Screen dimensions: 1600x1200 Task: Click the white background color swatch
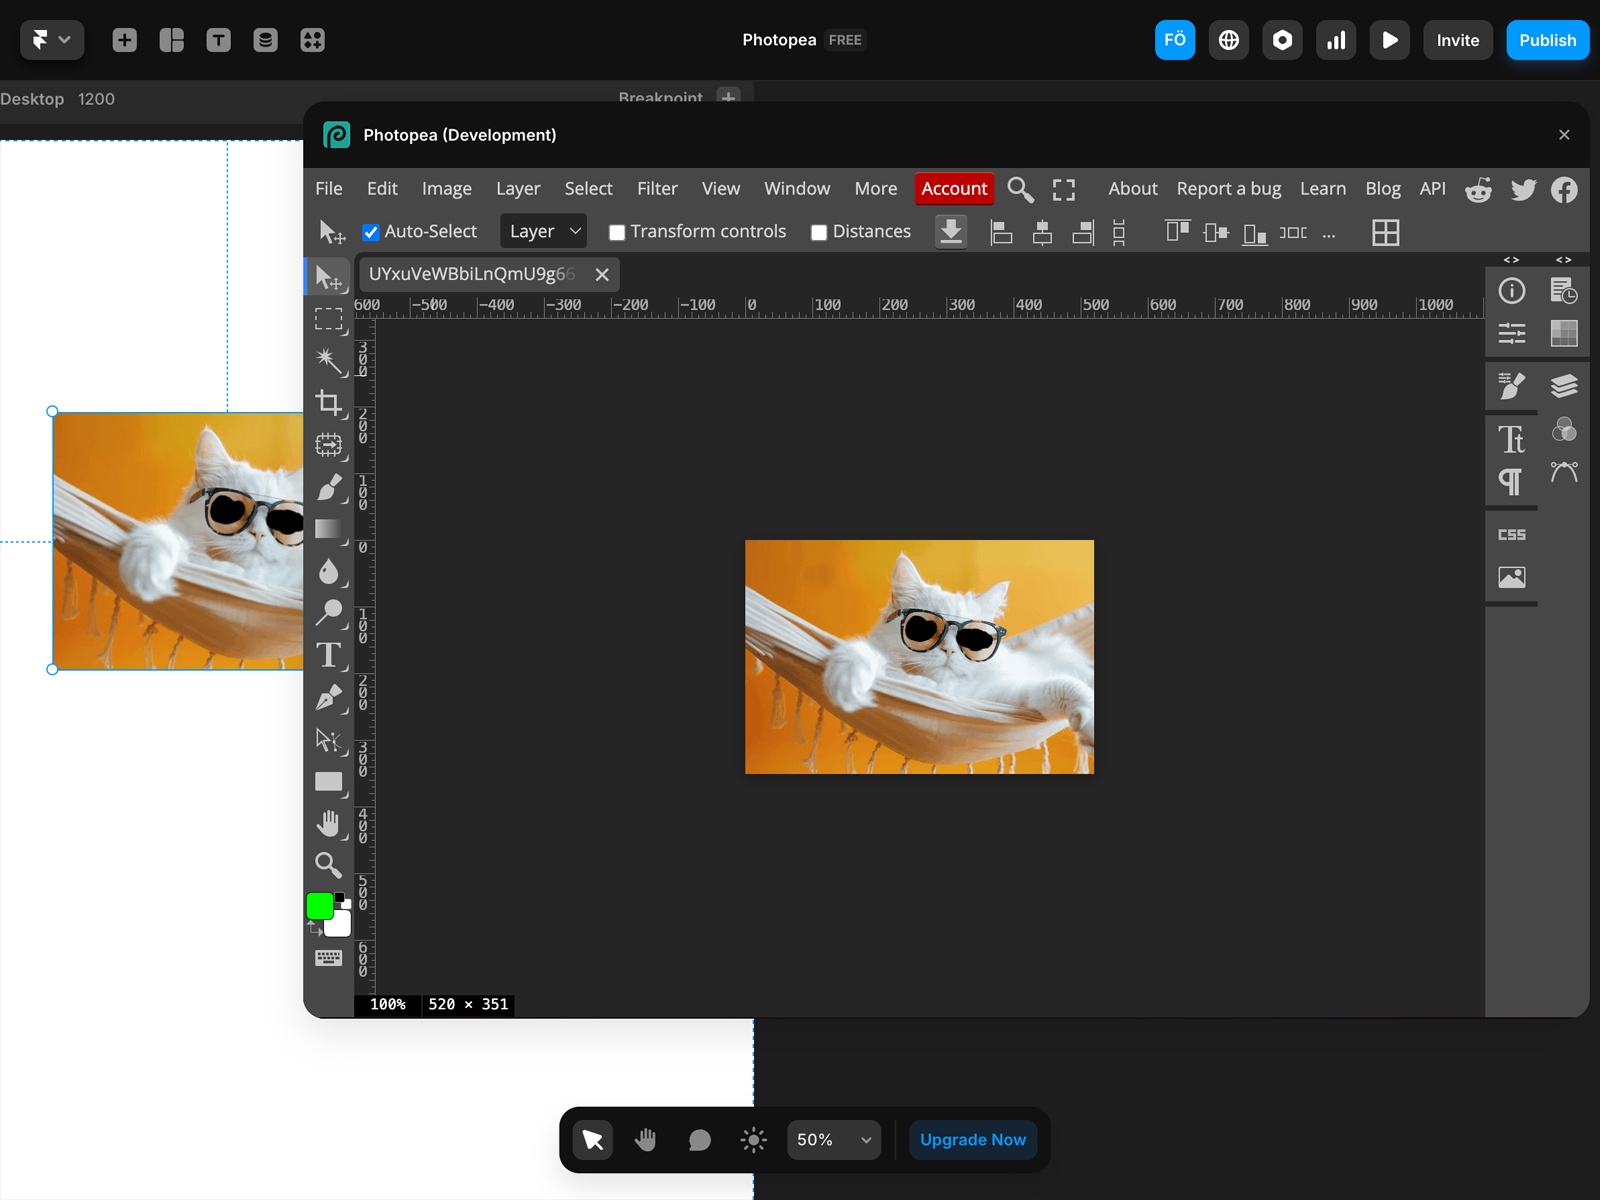[340, 925]
